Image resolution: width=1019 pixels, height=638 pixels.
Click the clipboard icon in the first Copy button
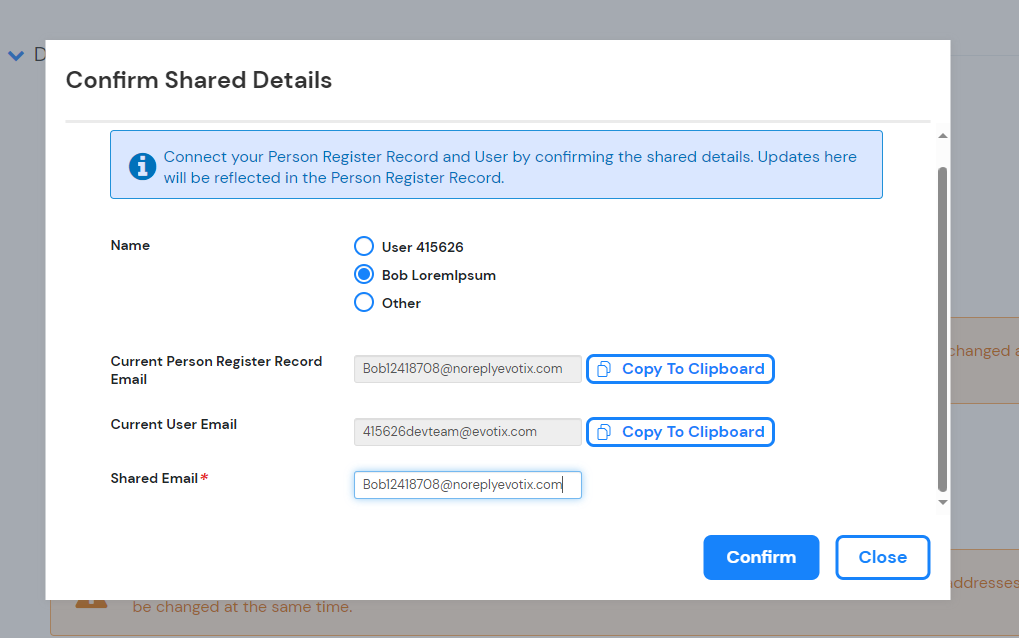tap(602, 369)
